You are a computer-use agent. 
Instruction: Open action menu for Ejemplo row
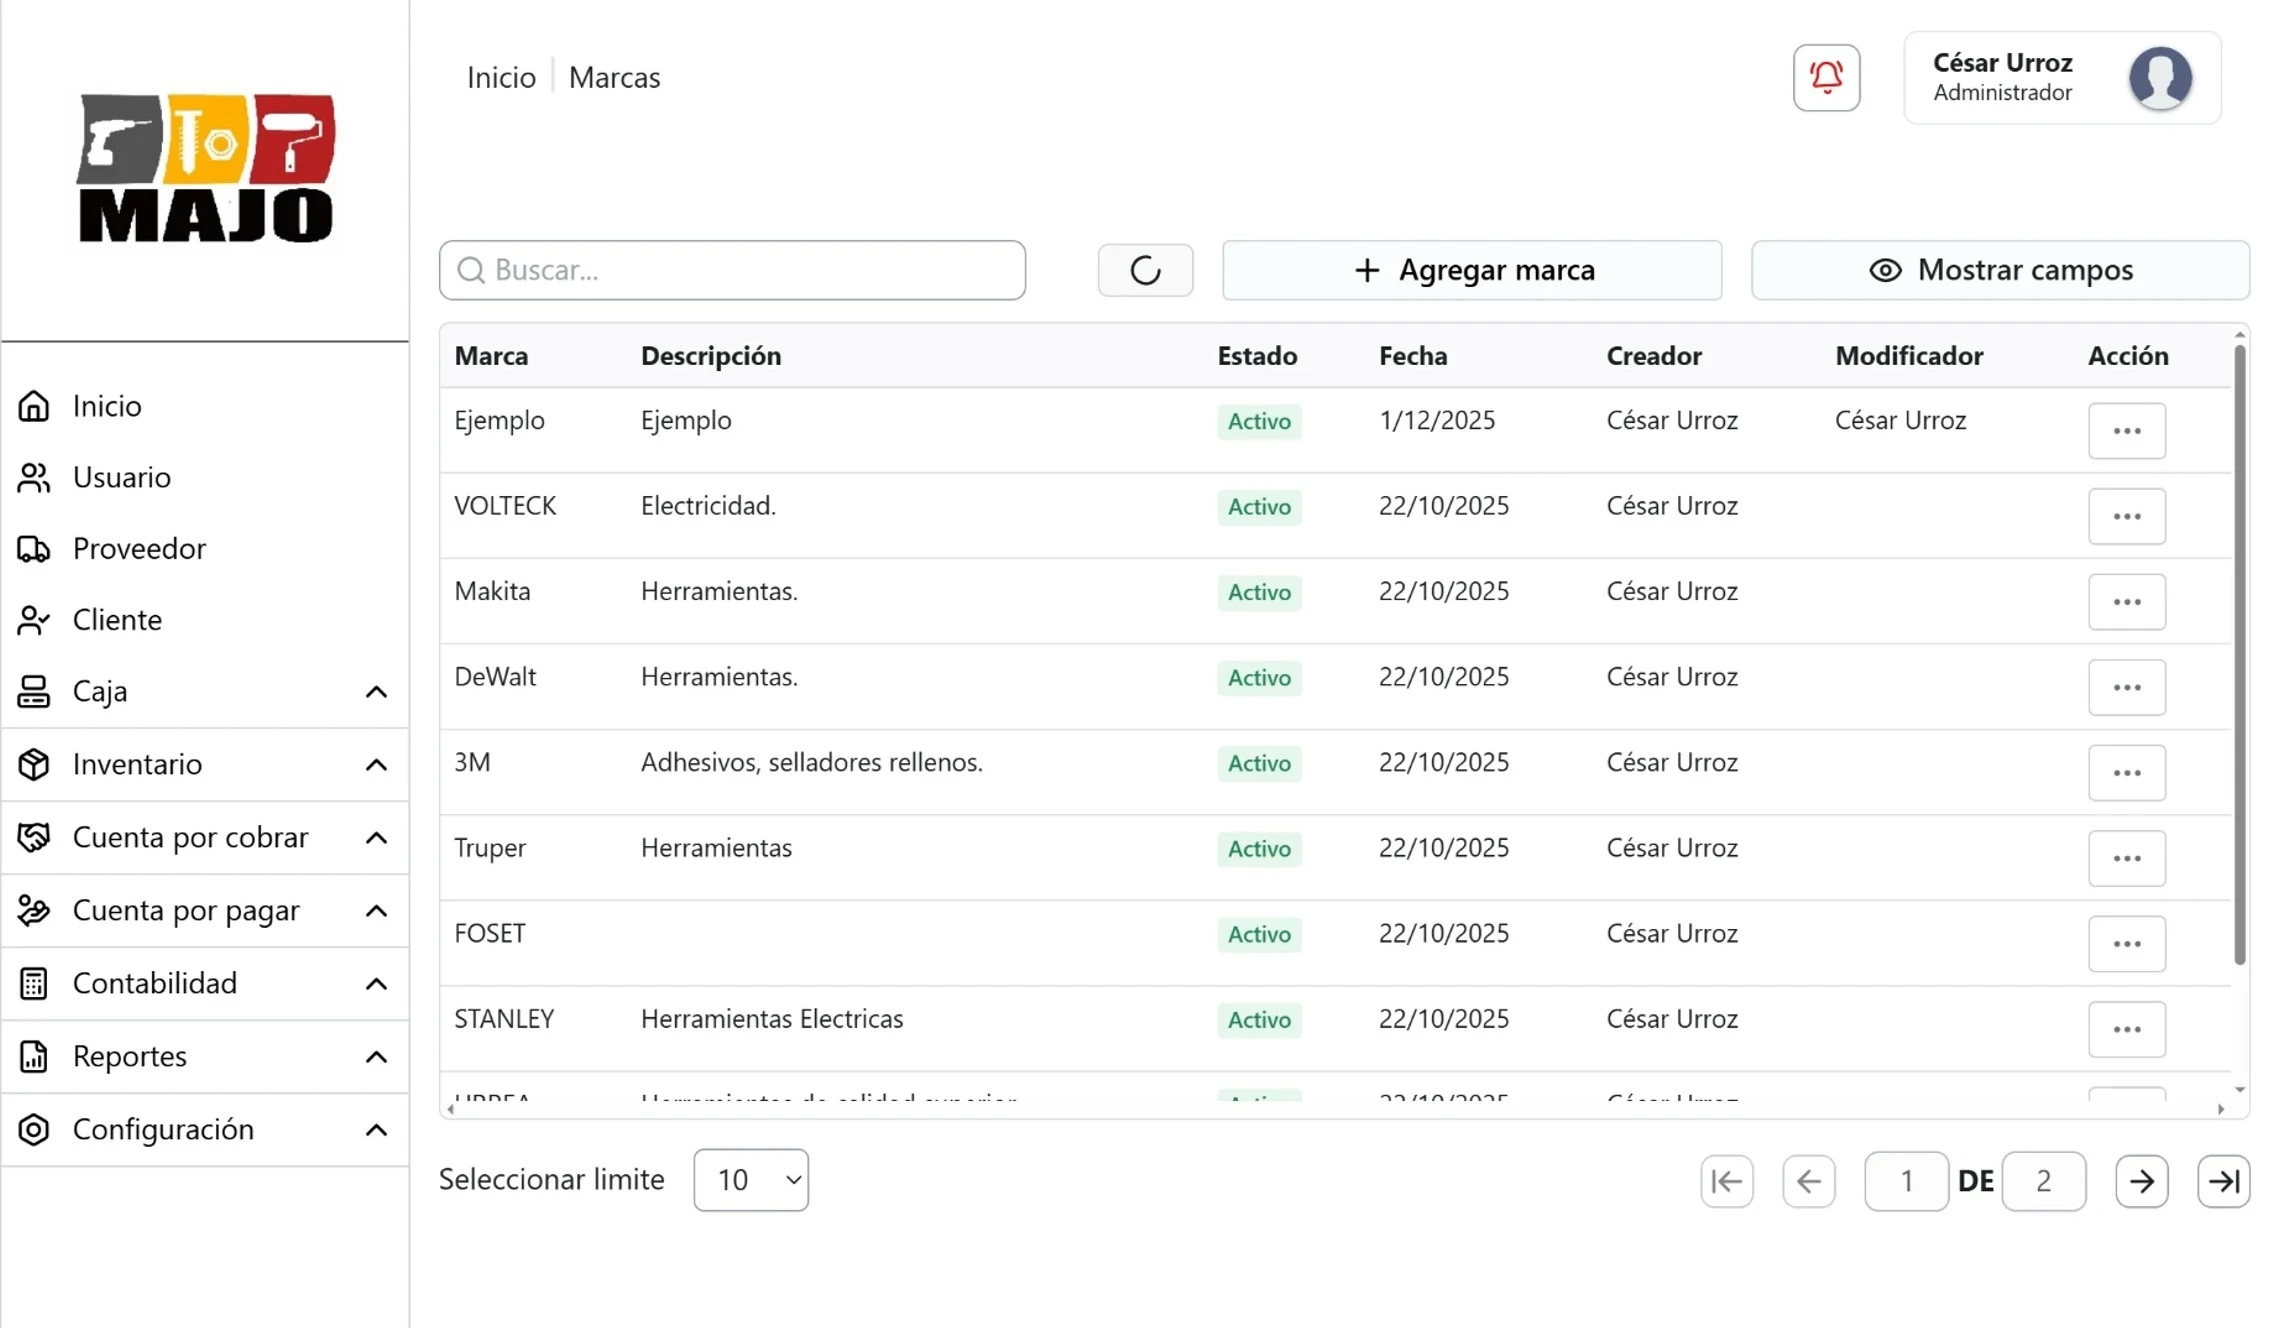(2127, 431)
